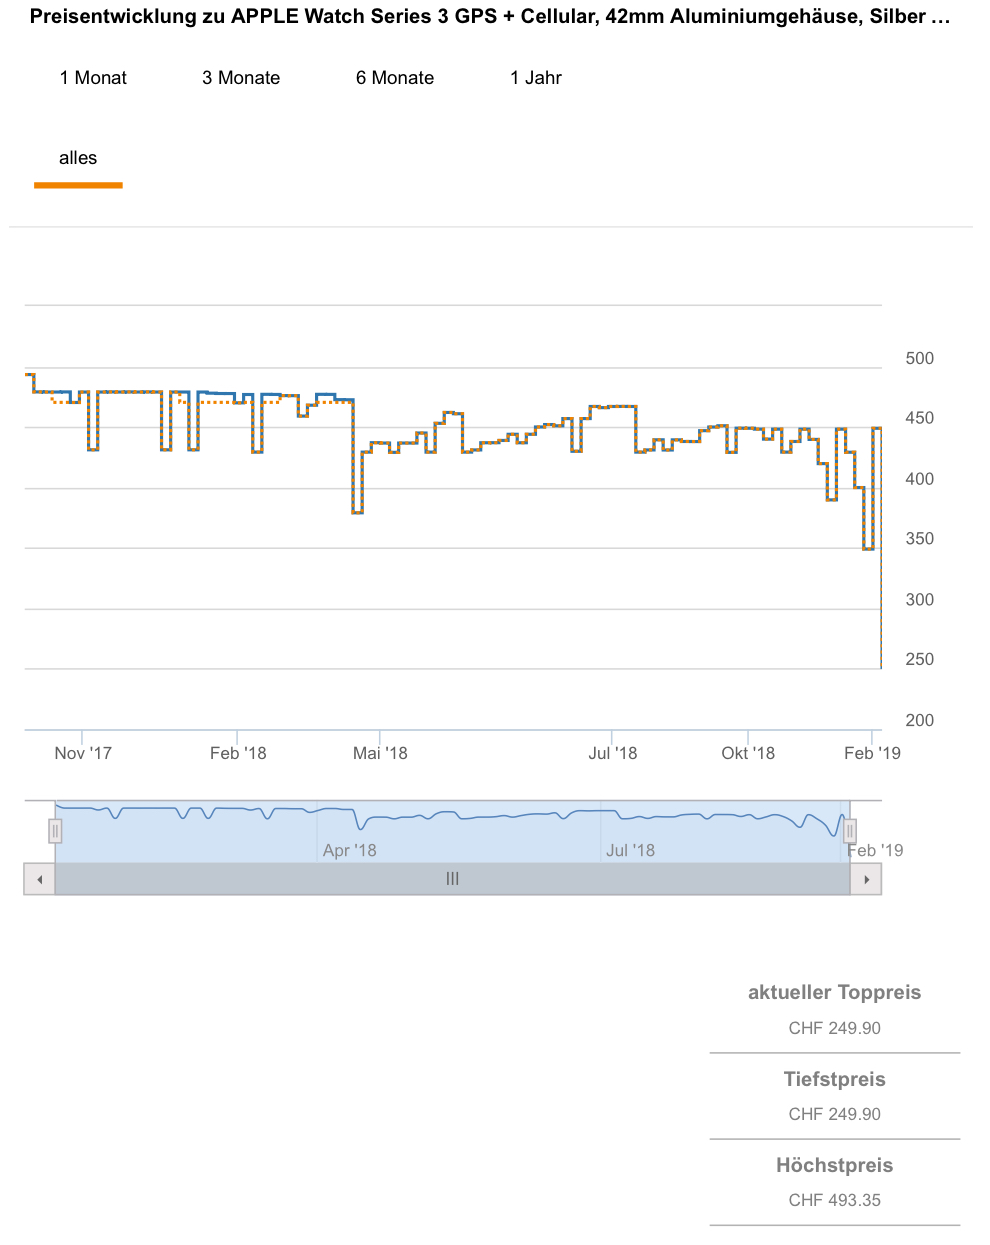Click the "Mai '18" x-axis label
Viewport: 990px width, 1245px height.
pos(380,753)
